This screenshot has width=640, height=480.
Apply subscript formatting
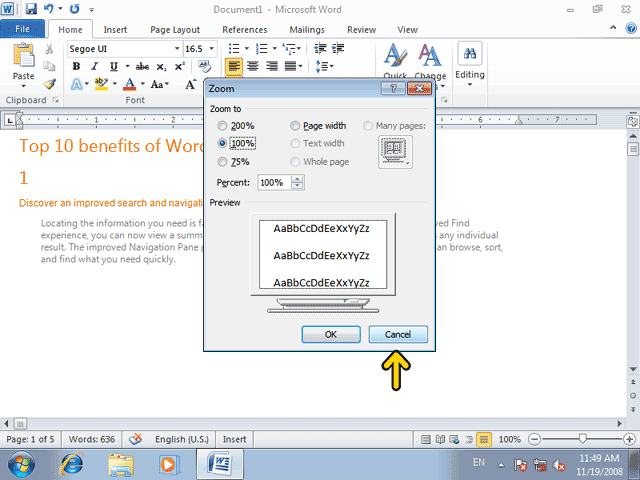pyautogui.click(x=161, y=67)
